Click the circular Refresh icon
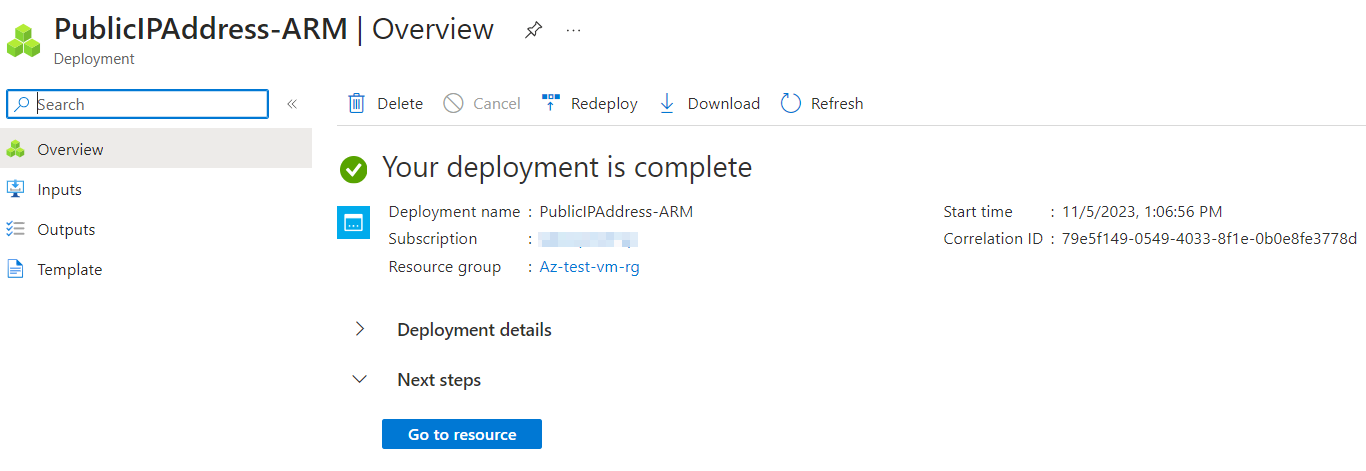Viewport: 1366px width, 471px height. (791, 103)
